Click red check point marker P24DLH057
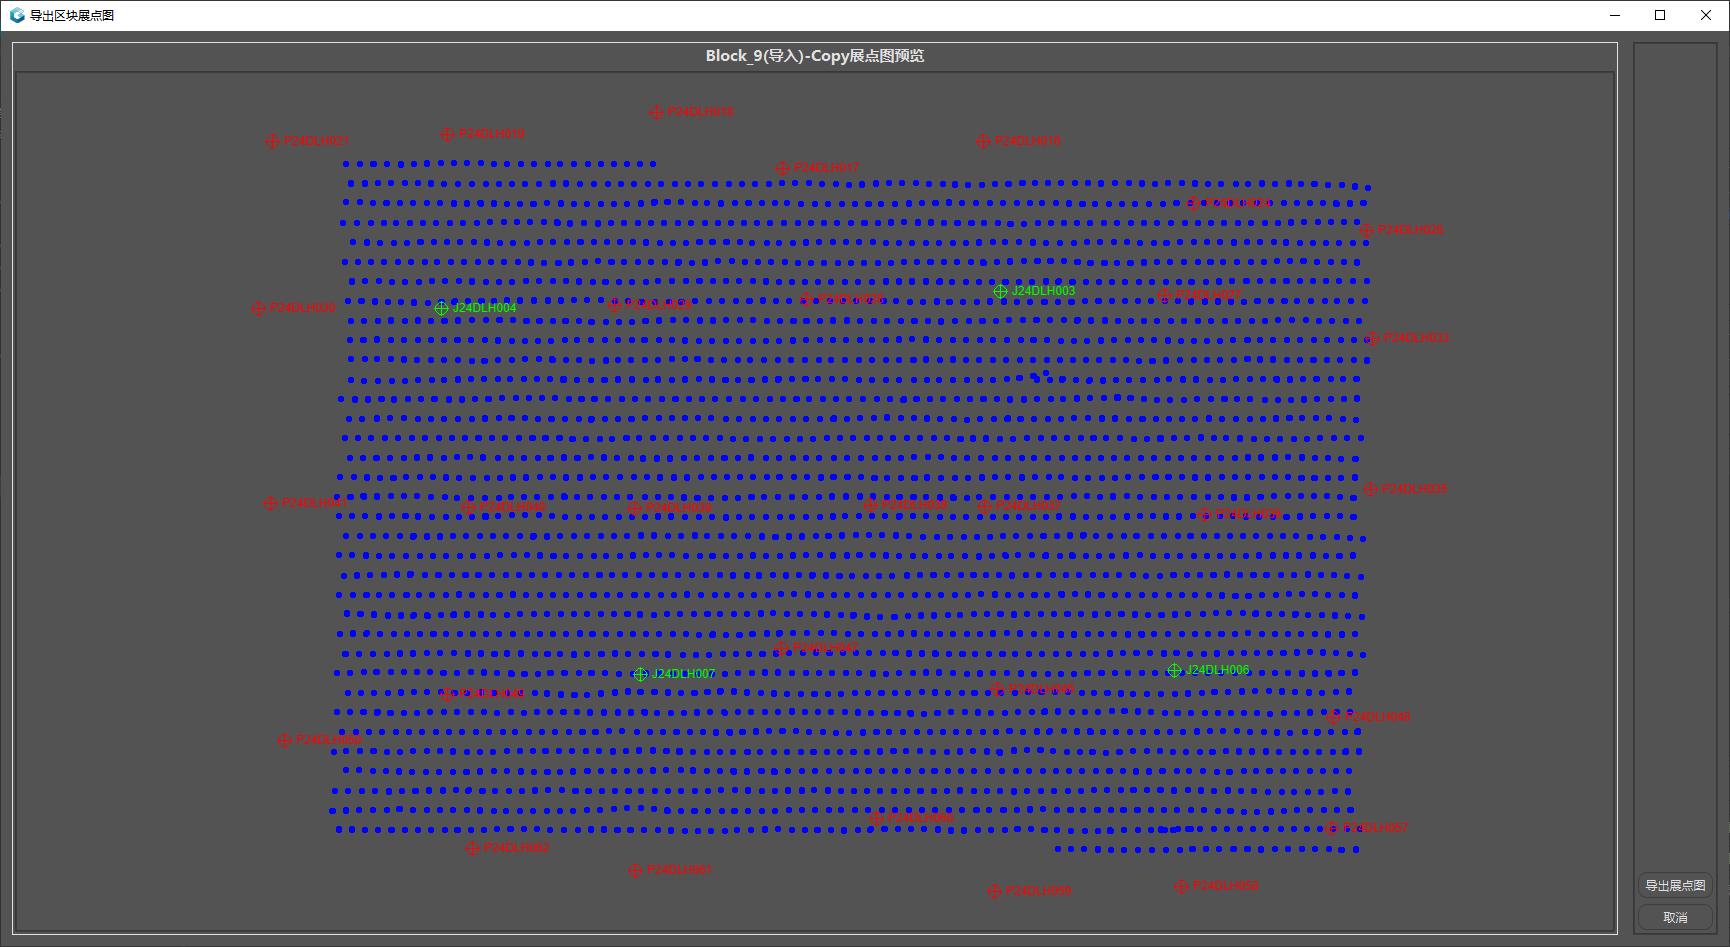This screenshot has height=947, width=1730. pyautogui.click(x=1331, y=828)
